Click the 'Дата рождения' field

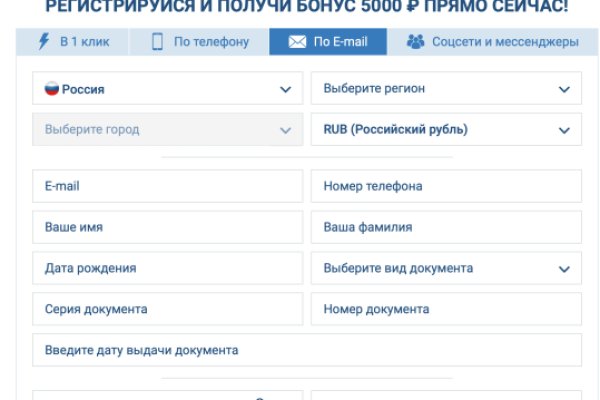tap(167, 268)
